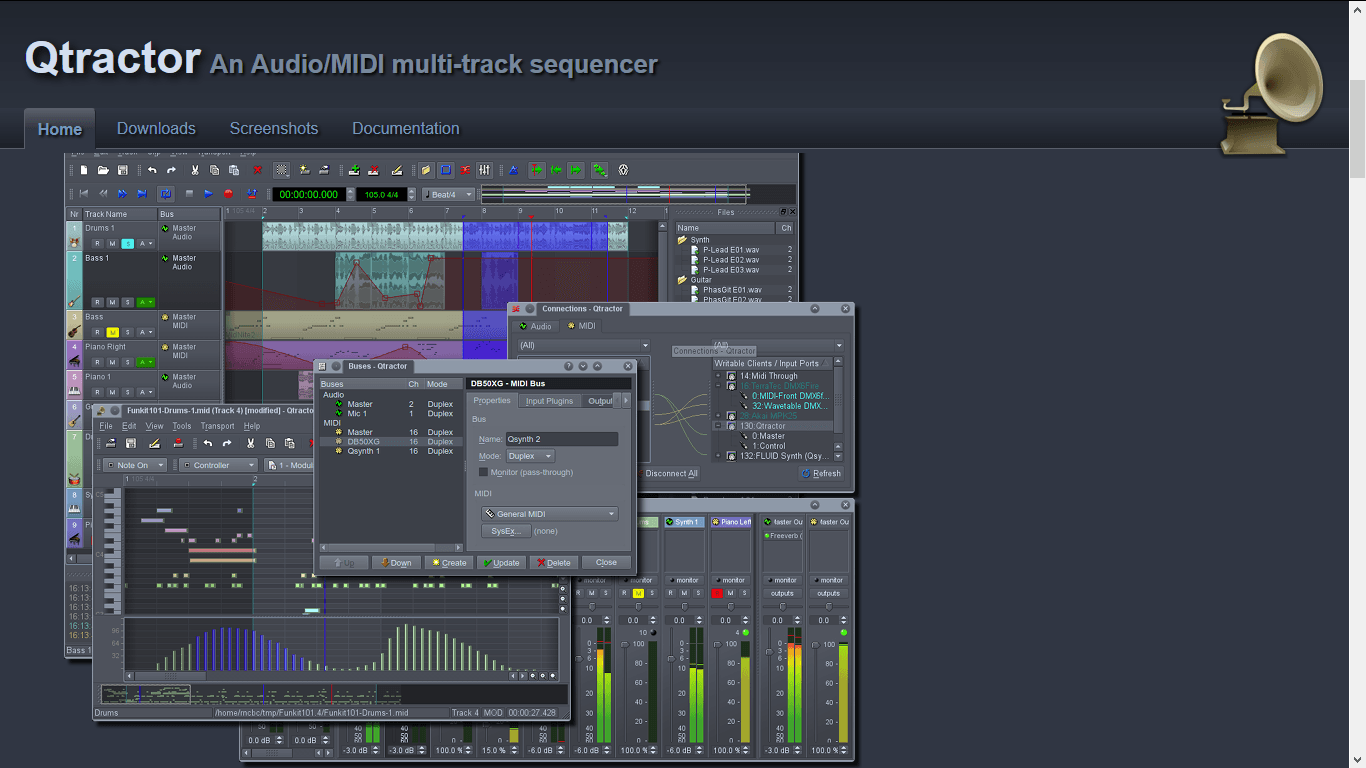The width and height of the screenshot is (1366, 768).
Task: Open the Beat/4 snap dropdown
Action: [448, 194]
